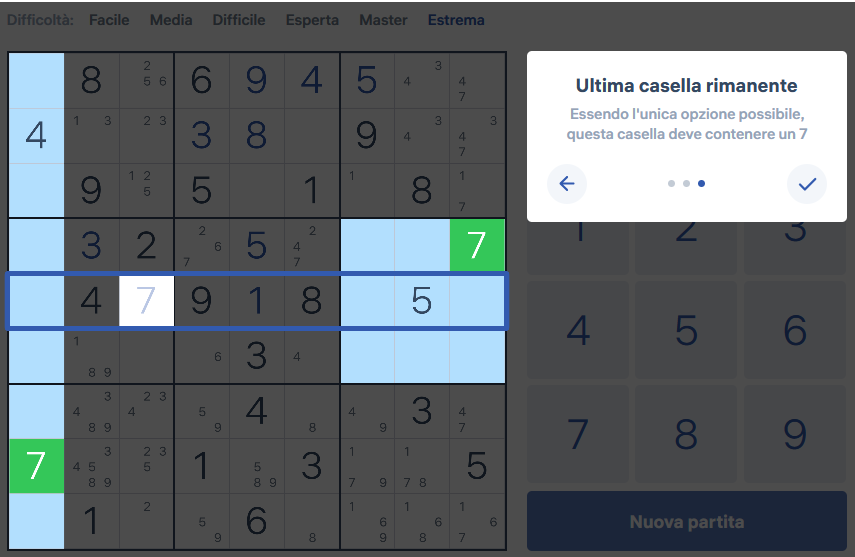
Task: Click the green 7 cell in the right column
Action: 476,246
